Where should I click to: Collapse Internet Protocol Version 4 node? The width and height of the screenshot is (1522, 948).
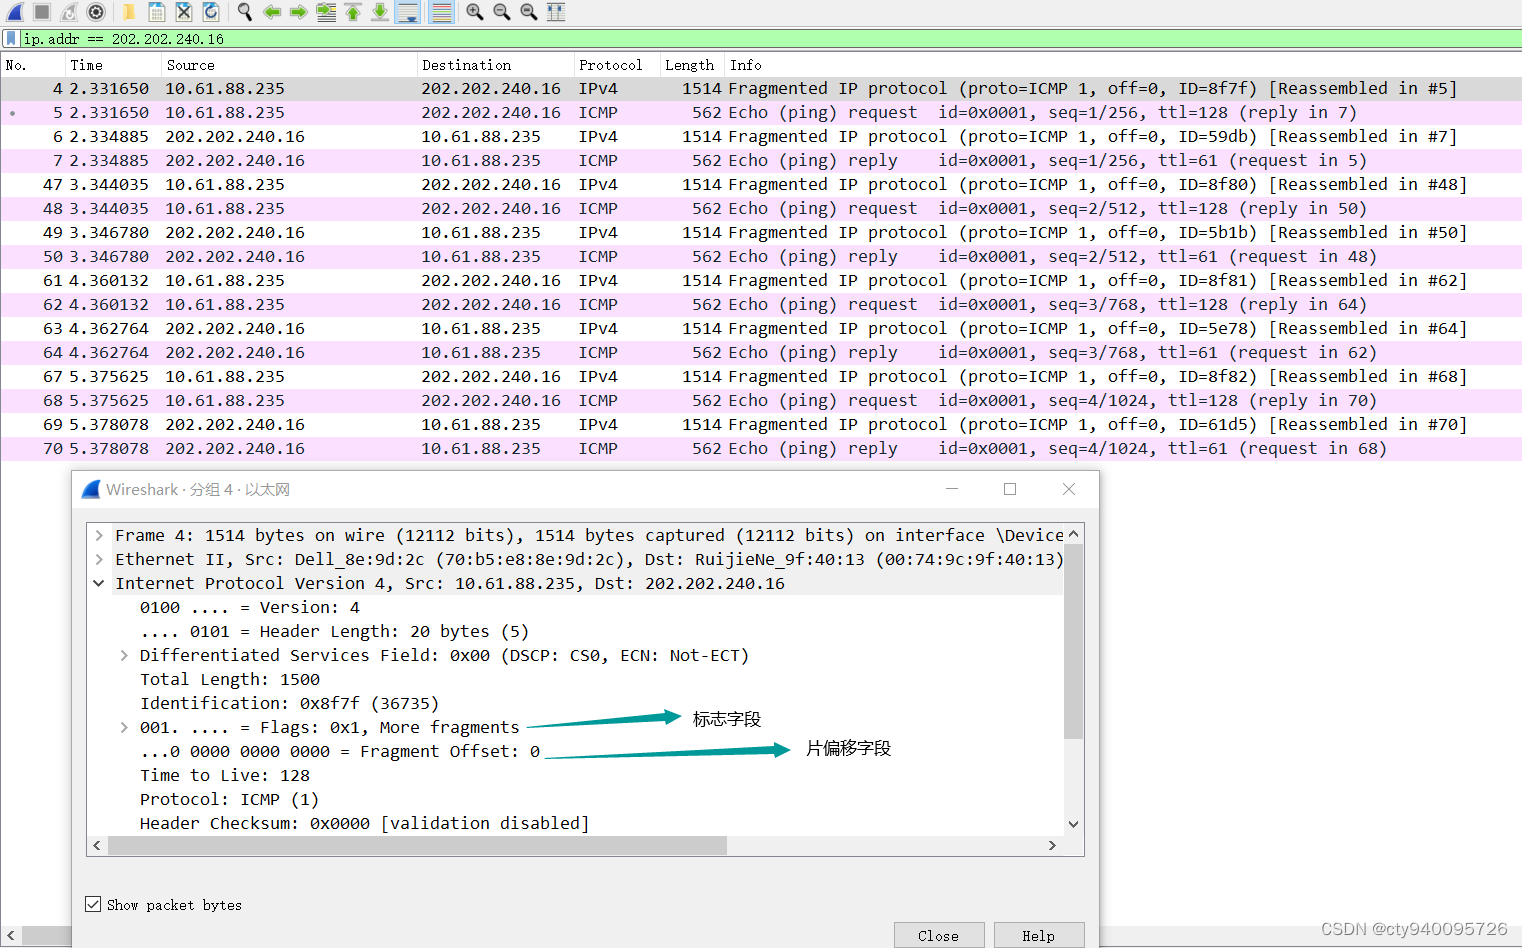(99, 584)
